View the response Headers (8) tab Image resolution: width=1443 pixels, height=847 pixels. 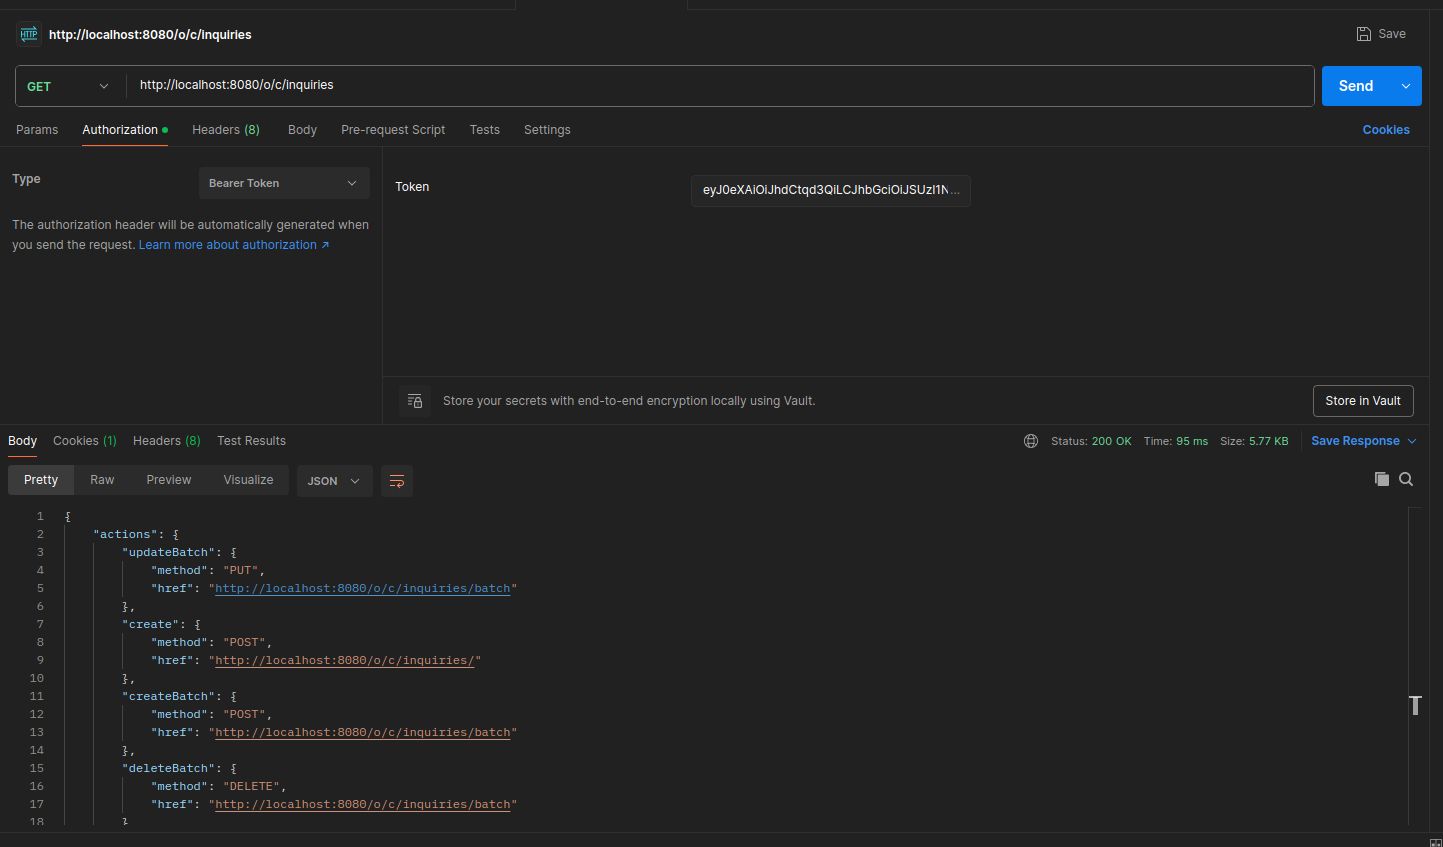(167, 441)
